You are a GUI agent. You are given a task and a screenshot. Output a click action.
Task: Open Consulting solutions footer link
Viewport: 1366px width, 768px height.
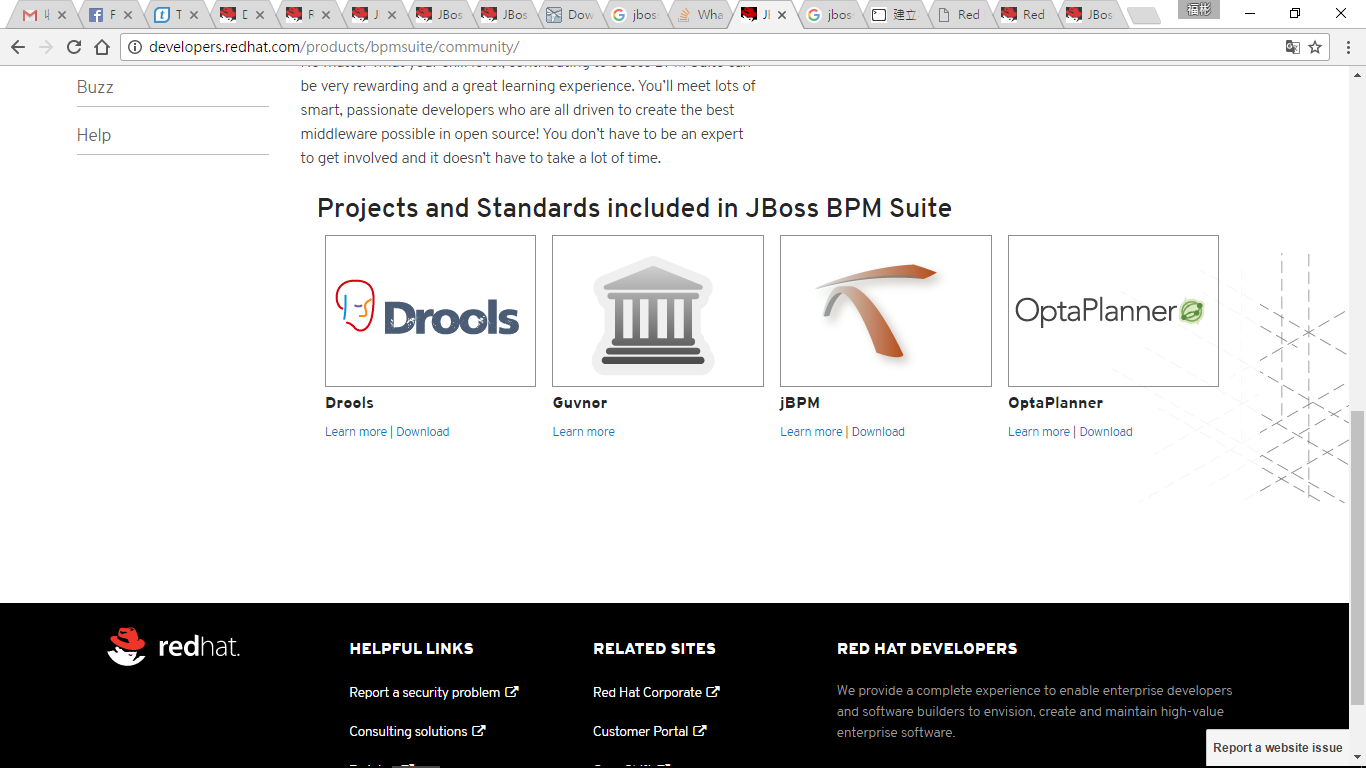pyautogui.click(x=408, y=731)
